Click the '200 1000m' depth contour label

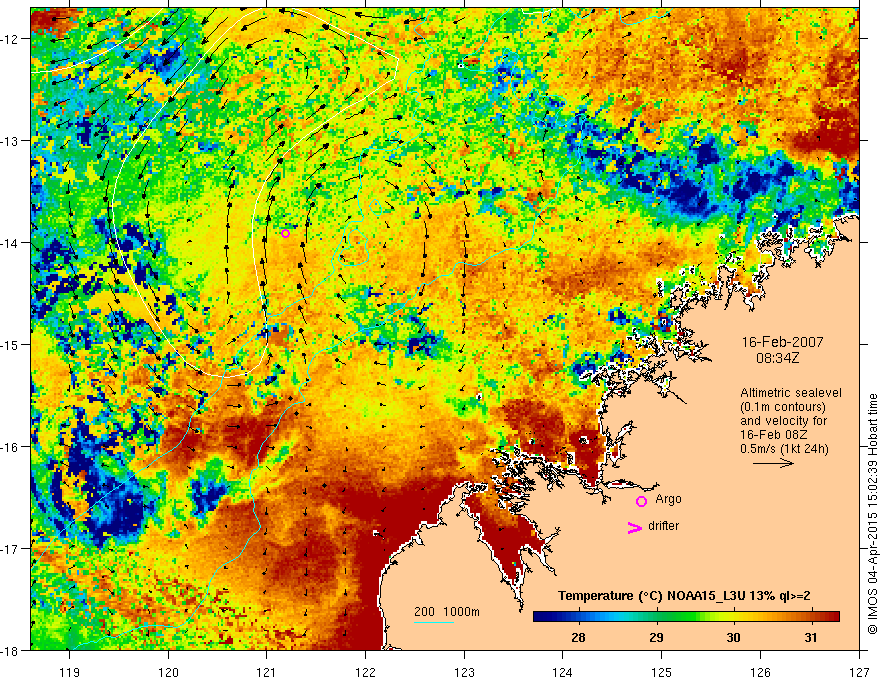447,612
